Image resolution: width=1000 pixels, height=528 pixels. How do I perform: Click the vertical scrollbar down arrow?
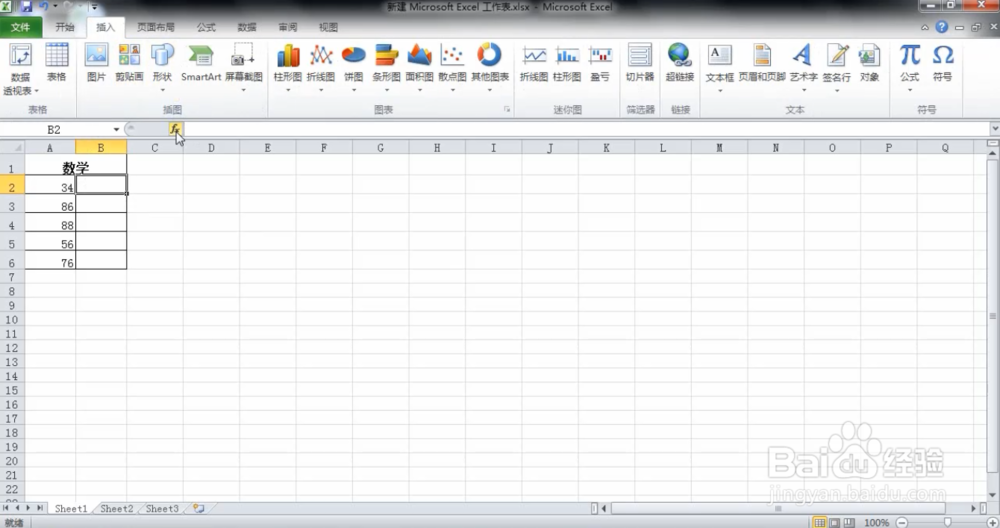993,495
